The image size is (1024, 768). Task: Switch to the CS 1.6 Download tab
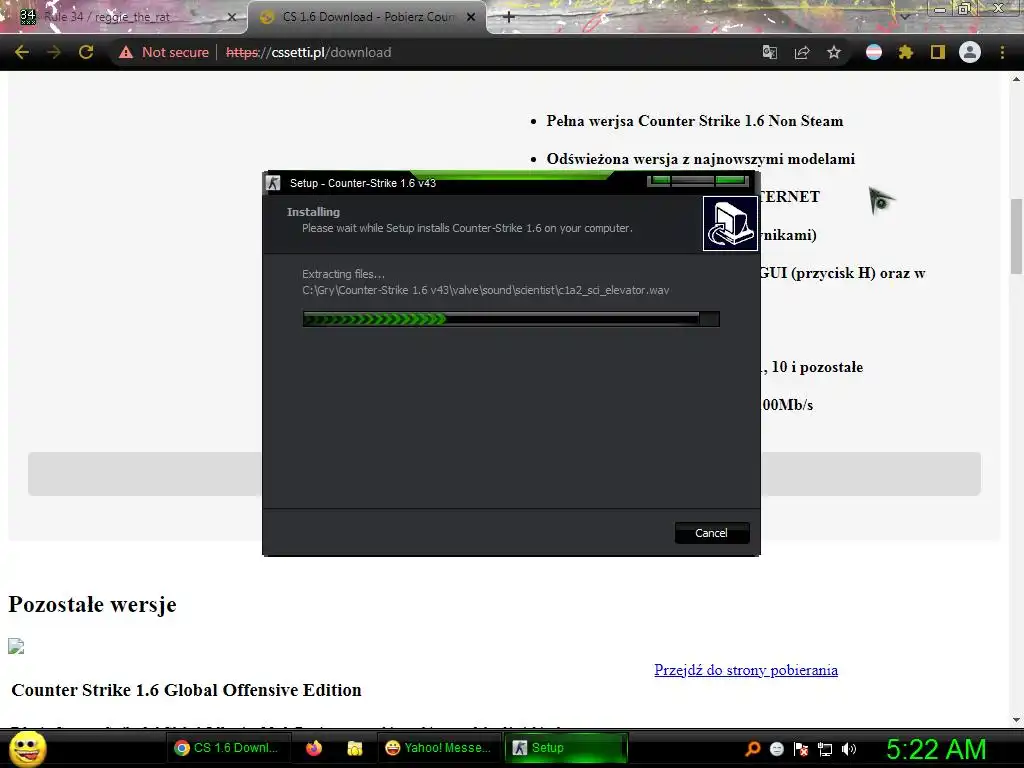pyautogui.click(x=368, y=17)
